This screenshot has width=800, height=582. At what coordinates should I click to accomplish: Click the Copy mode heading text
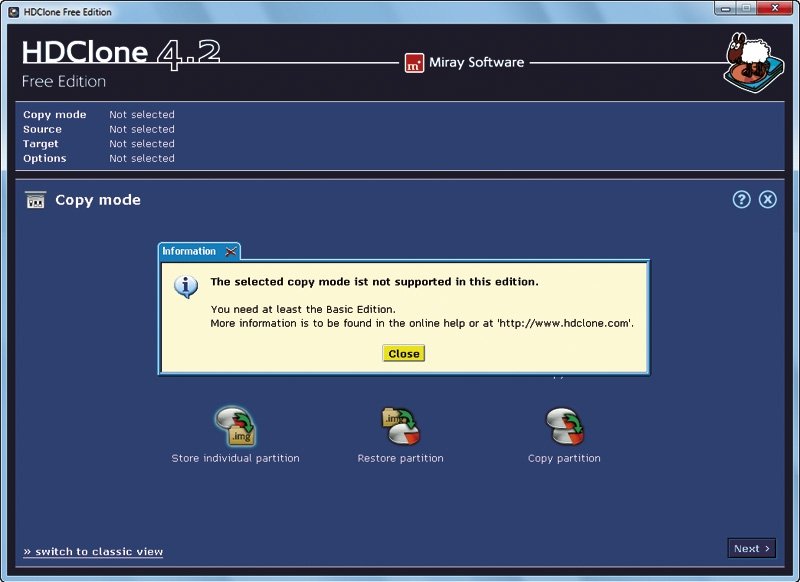coord(98,200)
